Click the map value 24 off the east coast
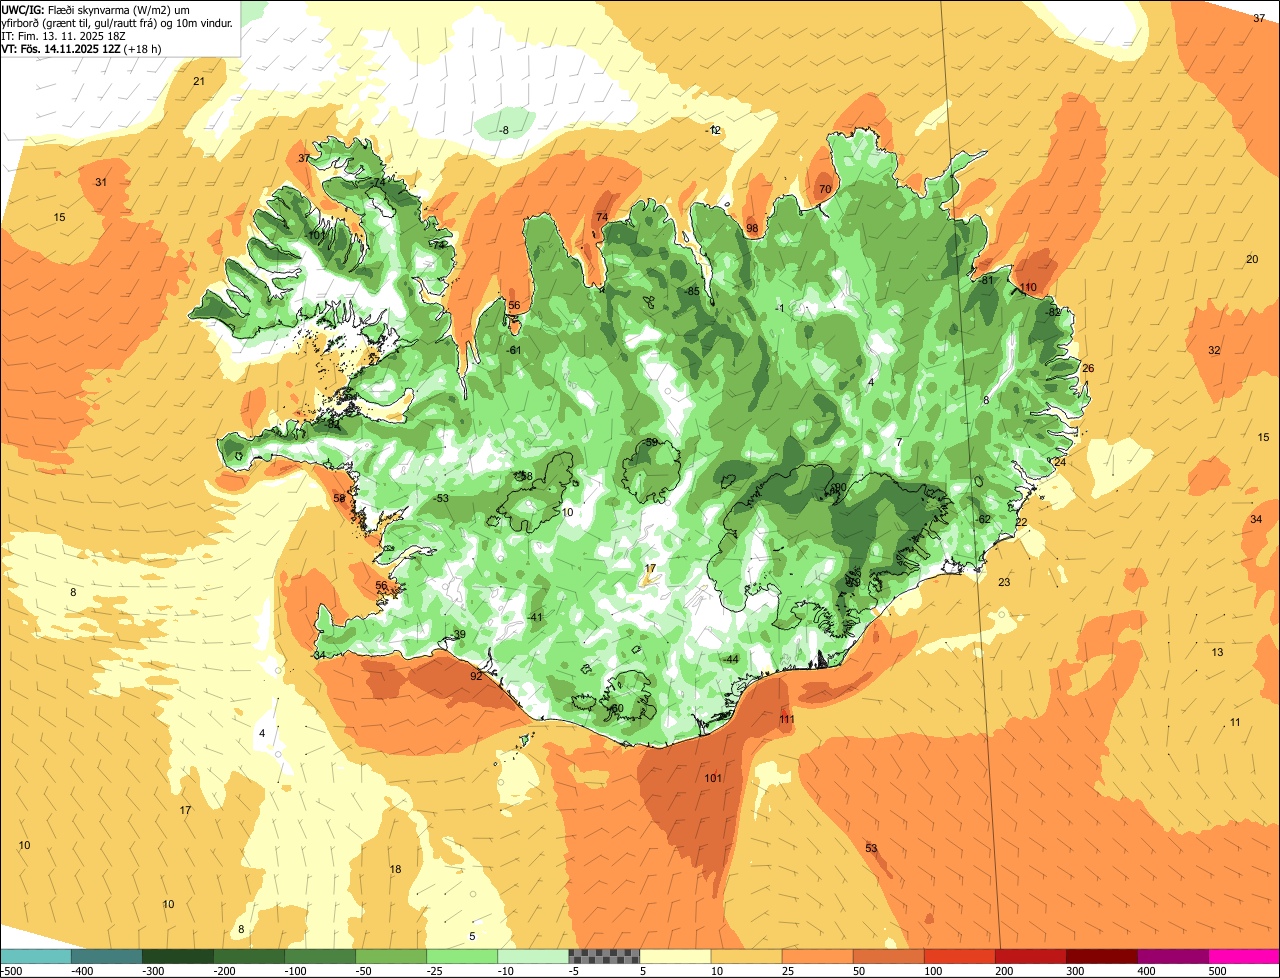This screenshot has height=978, width=1280. [1060, 462]
